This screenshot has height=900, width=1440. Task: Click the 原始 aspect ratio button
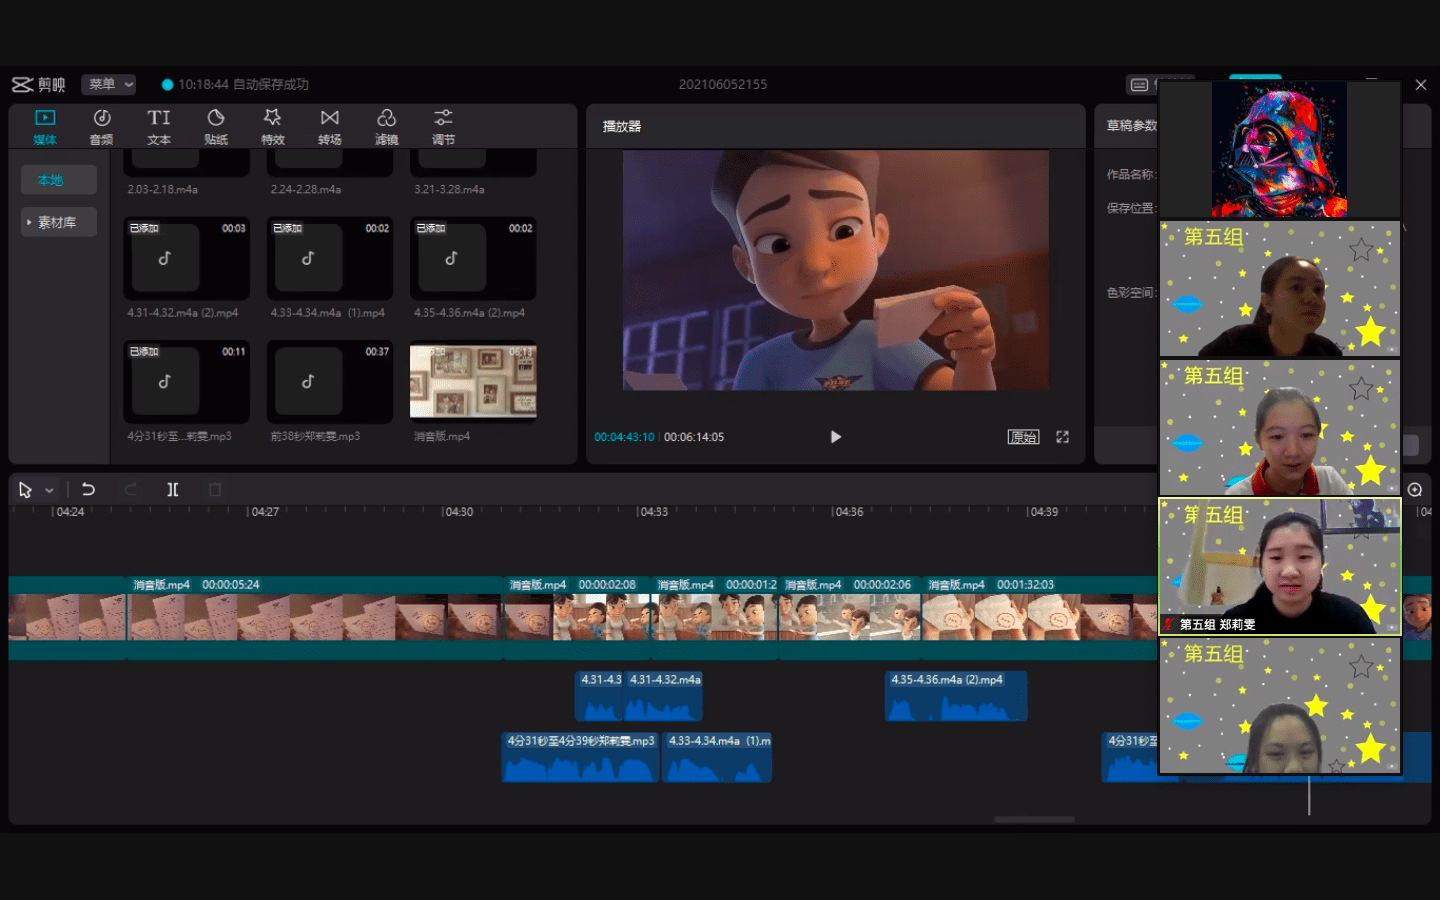click(x=1023, y=437)
